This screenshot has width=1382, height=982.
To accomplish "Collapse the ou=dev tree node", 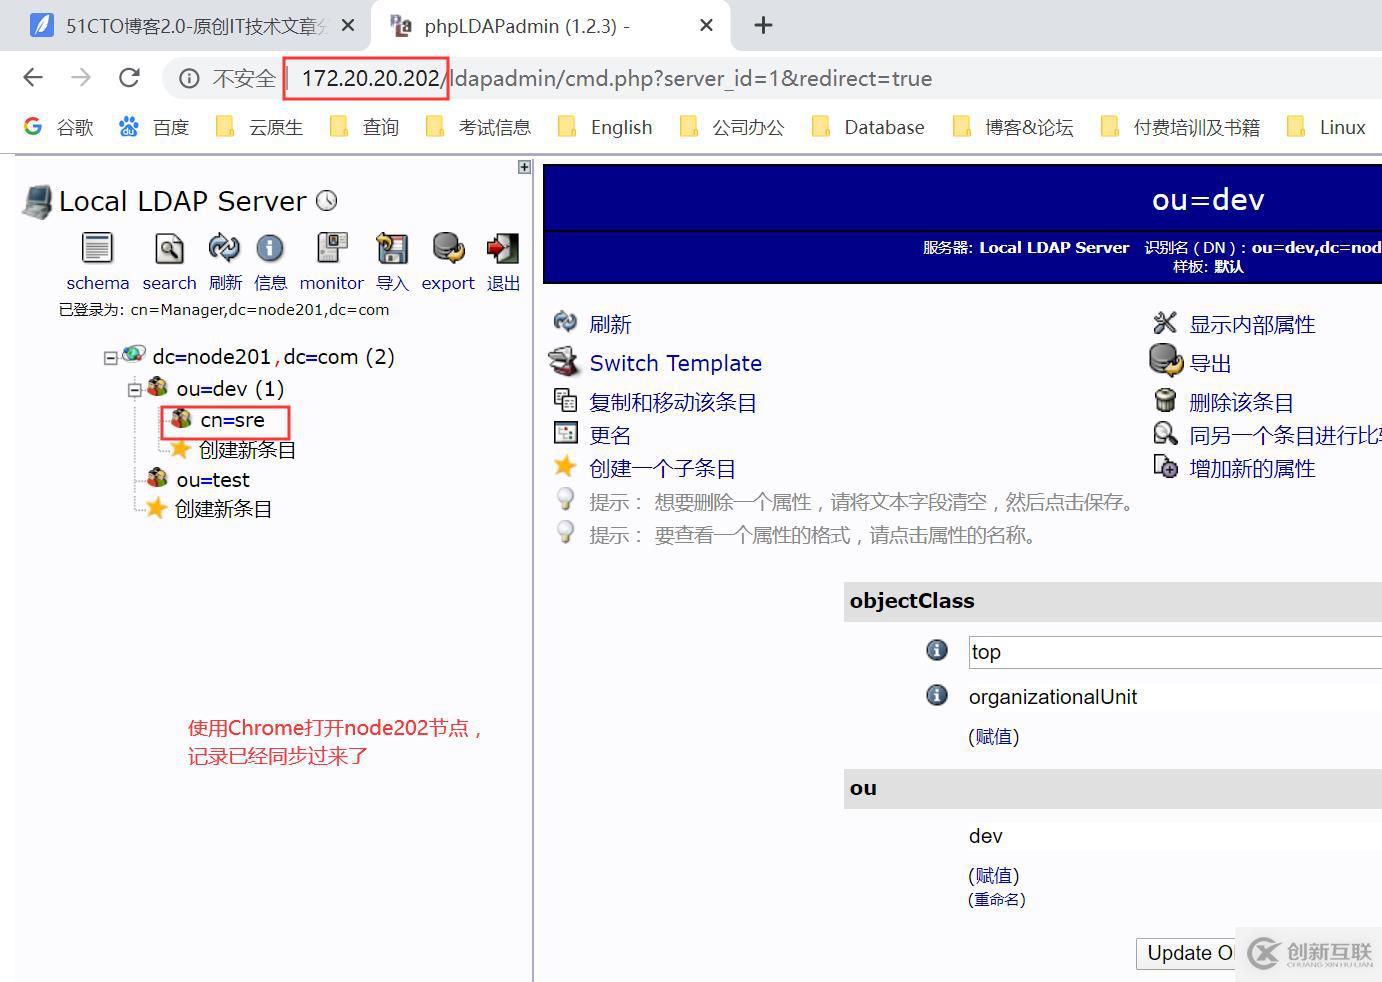I will point(135,389).
